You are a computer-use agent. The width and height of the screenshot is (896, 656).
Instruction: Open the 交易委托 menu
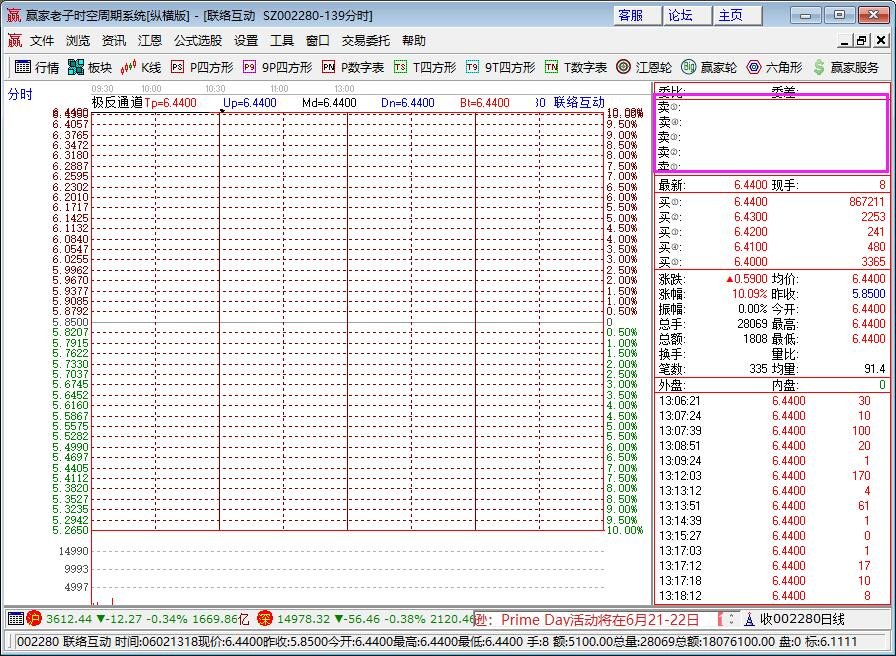[366, 41]
